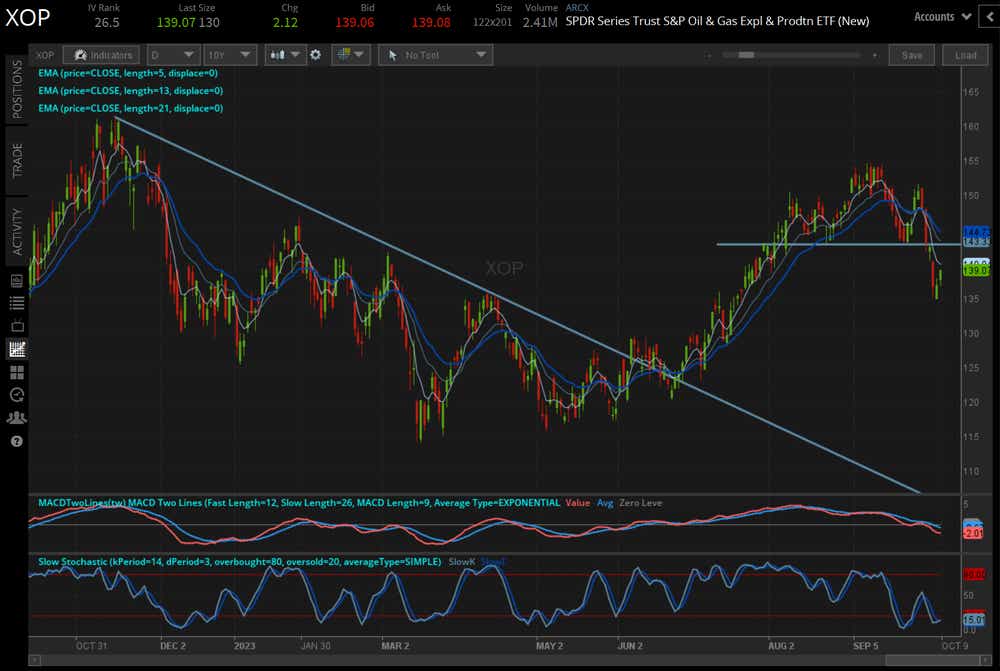Screen dimensions: 1000x671
Task: Click the help question mark icon
Action: (x=17, y=441)
